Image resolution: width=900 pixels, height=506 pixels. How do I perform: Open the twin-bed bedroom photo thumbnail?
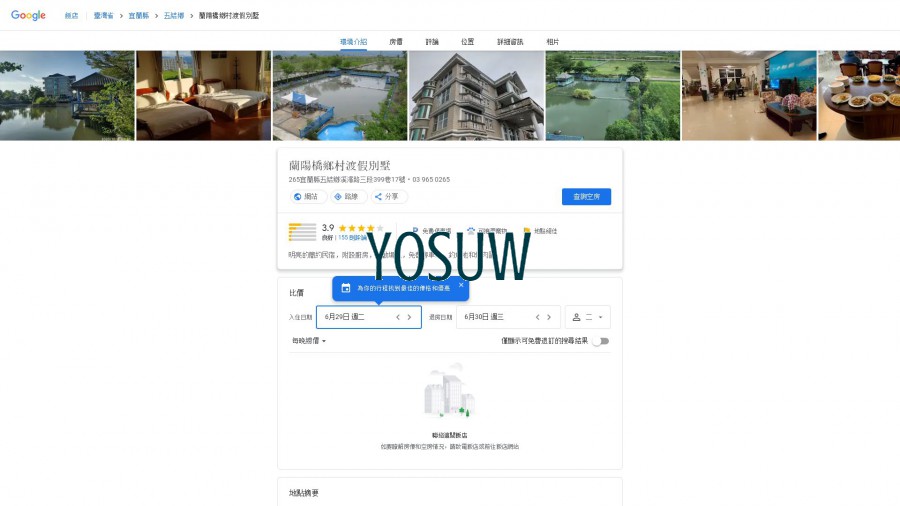(x=203, y=95)
